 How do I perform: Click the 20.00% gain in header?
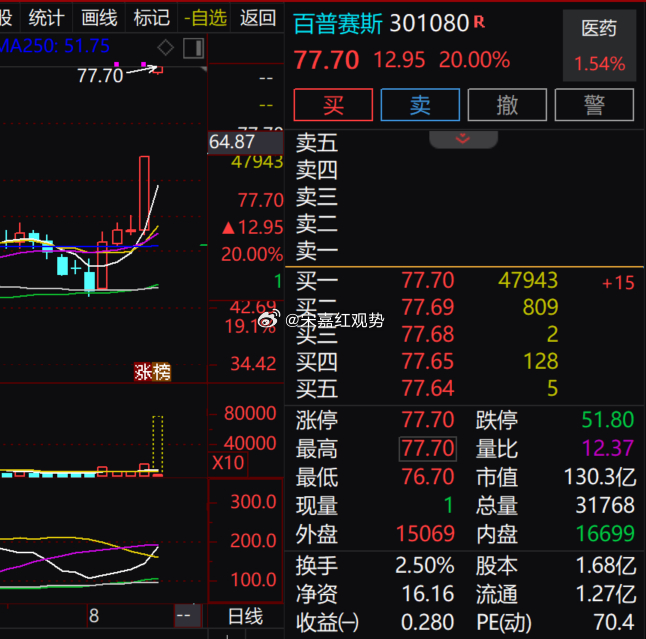pyautogui.click(x=474, y=60)
